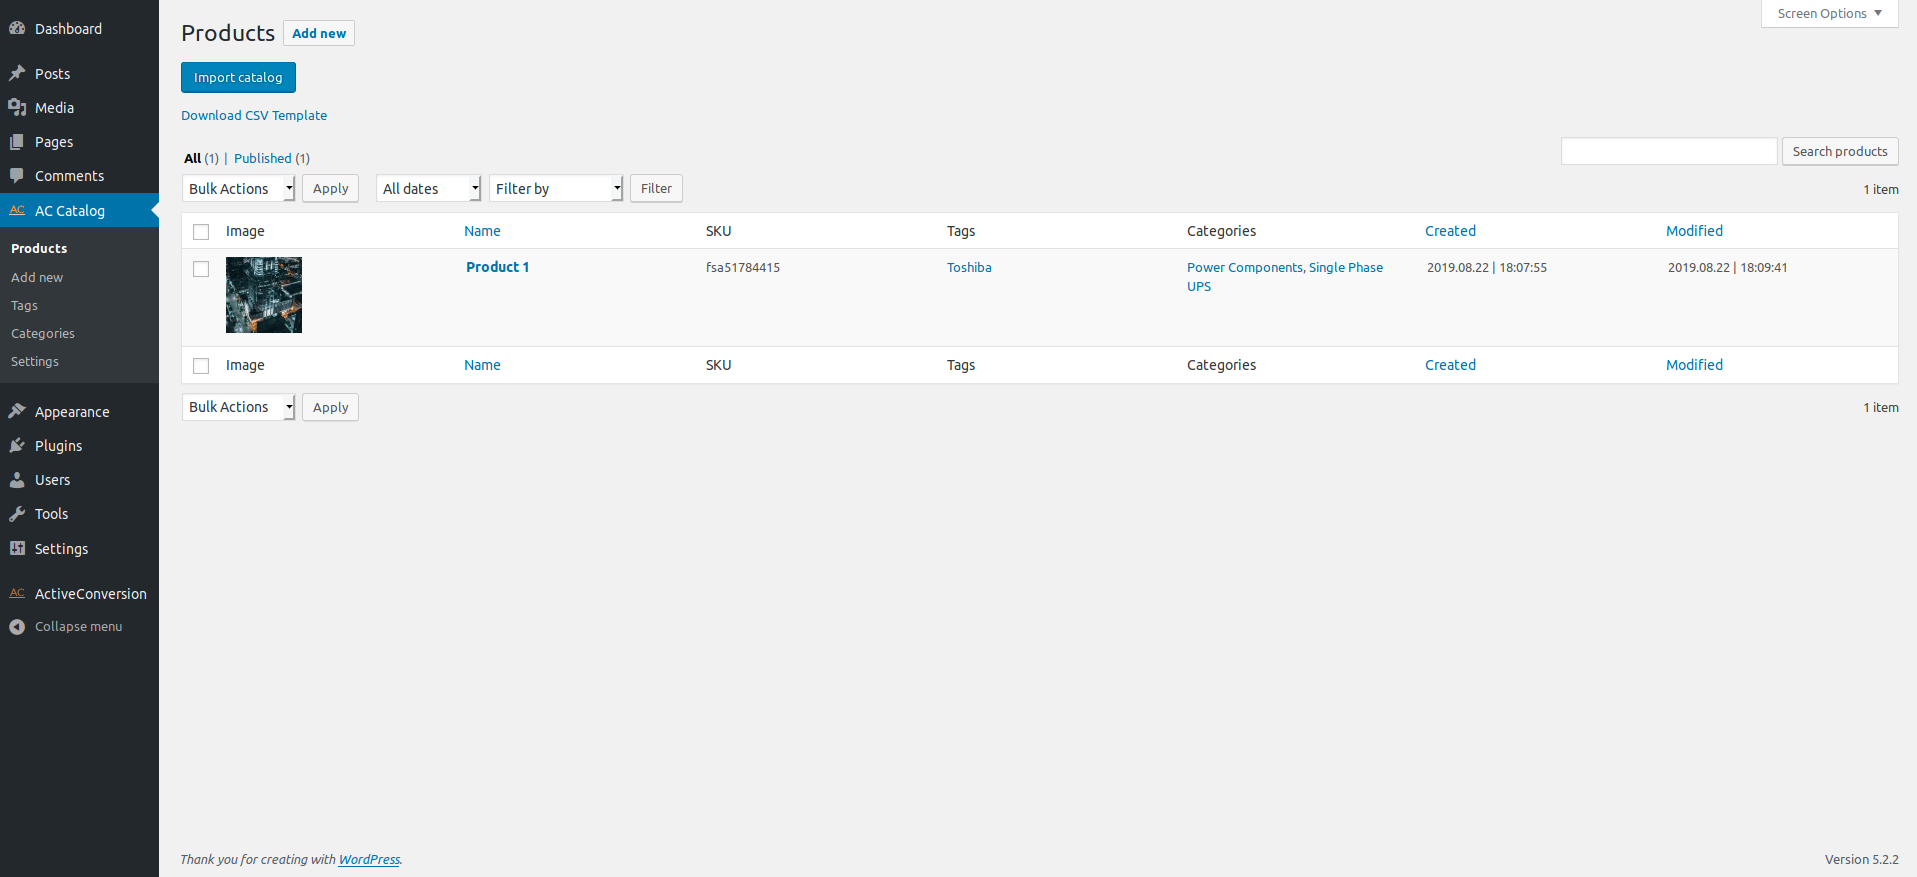Sort by Modified in table footer
This screenshot has height=877, width=1917.
click(1694, 365)
